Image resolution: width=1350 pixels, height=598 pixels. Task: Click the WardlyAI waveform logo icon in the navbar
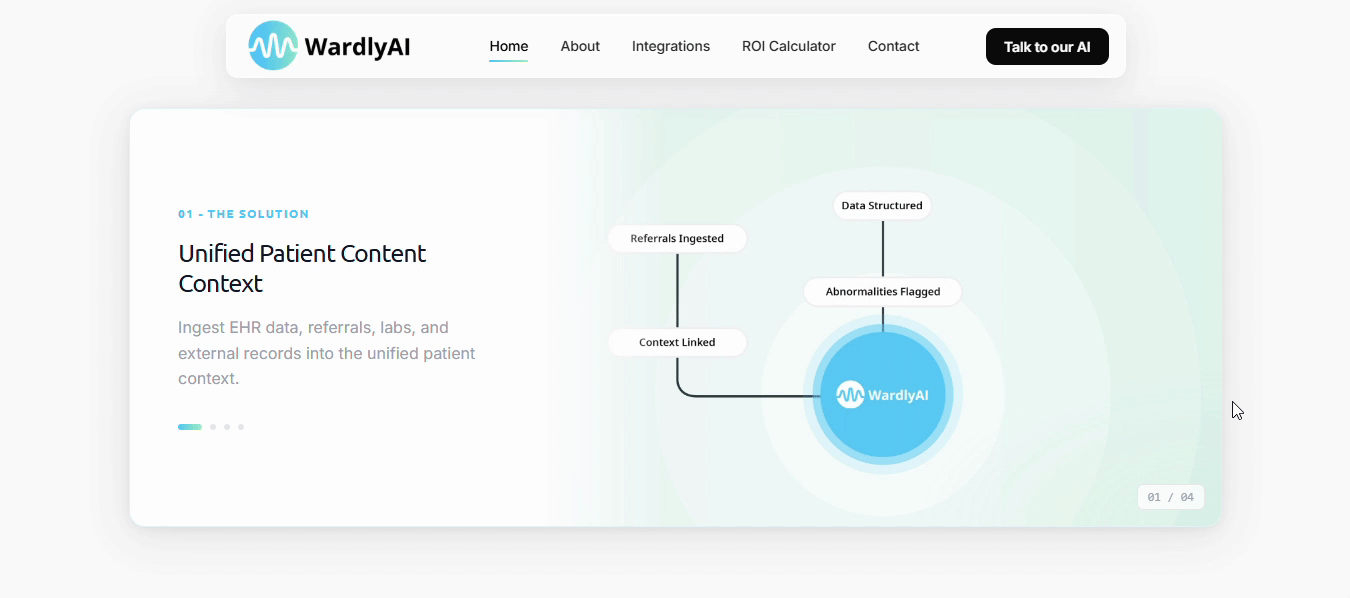point(273,46)
